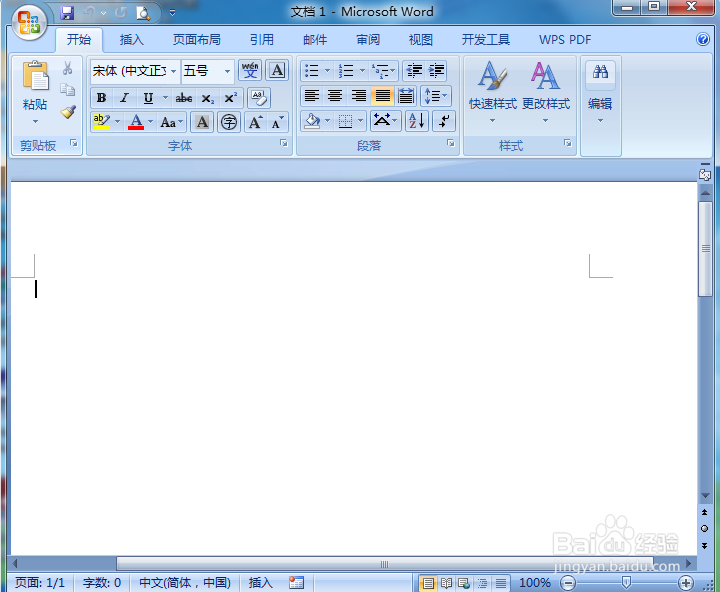Apply character shading
Screen dimensions: 720x592
[x=202, y=122]
